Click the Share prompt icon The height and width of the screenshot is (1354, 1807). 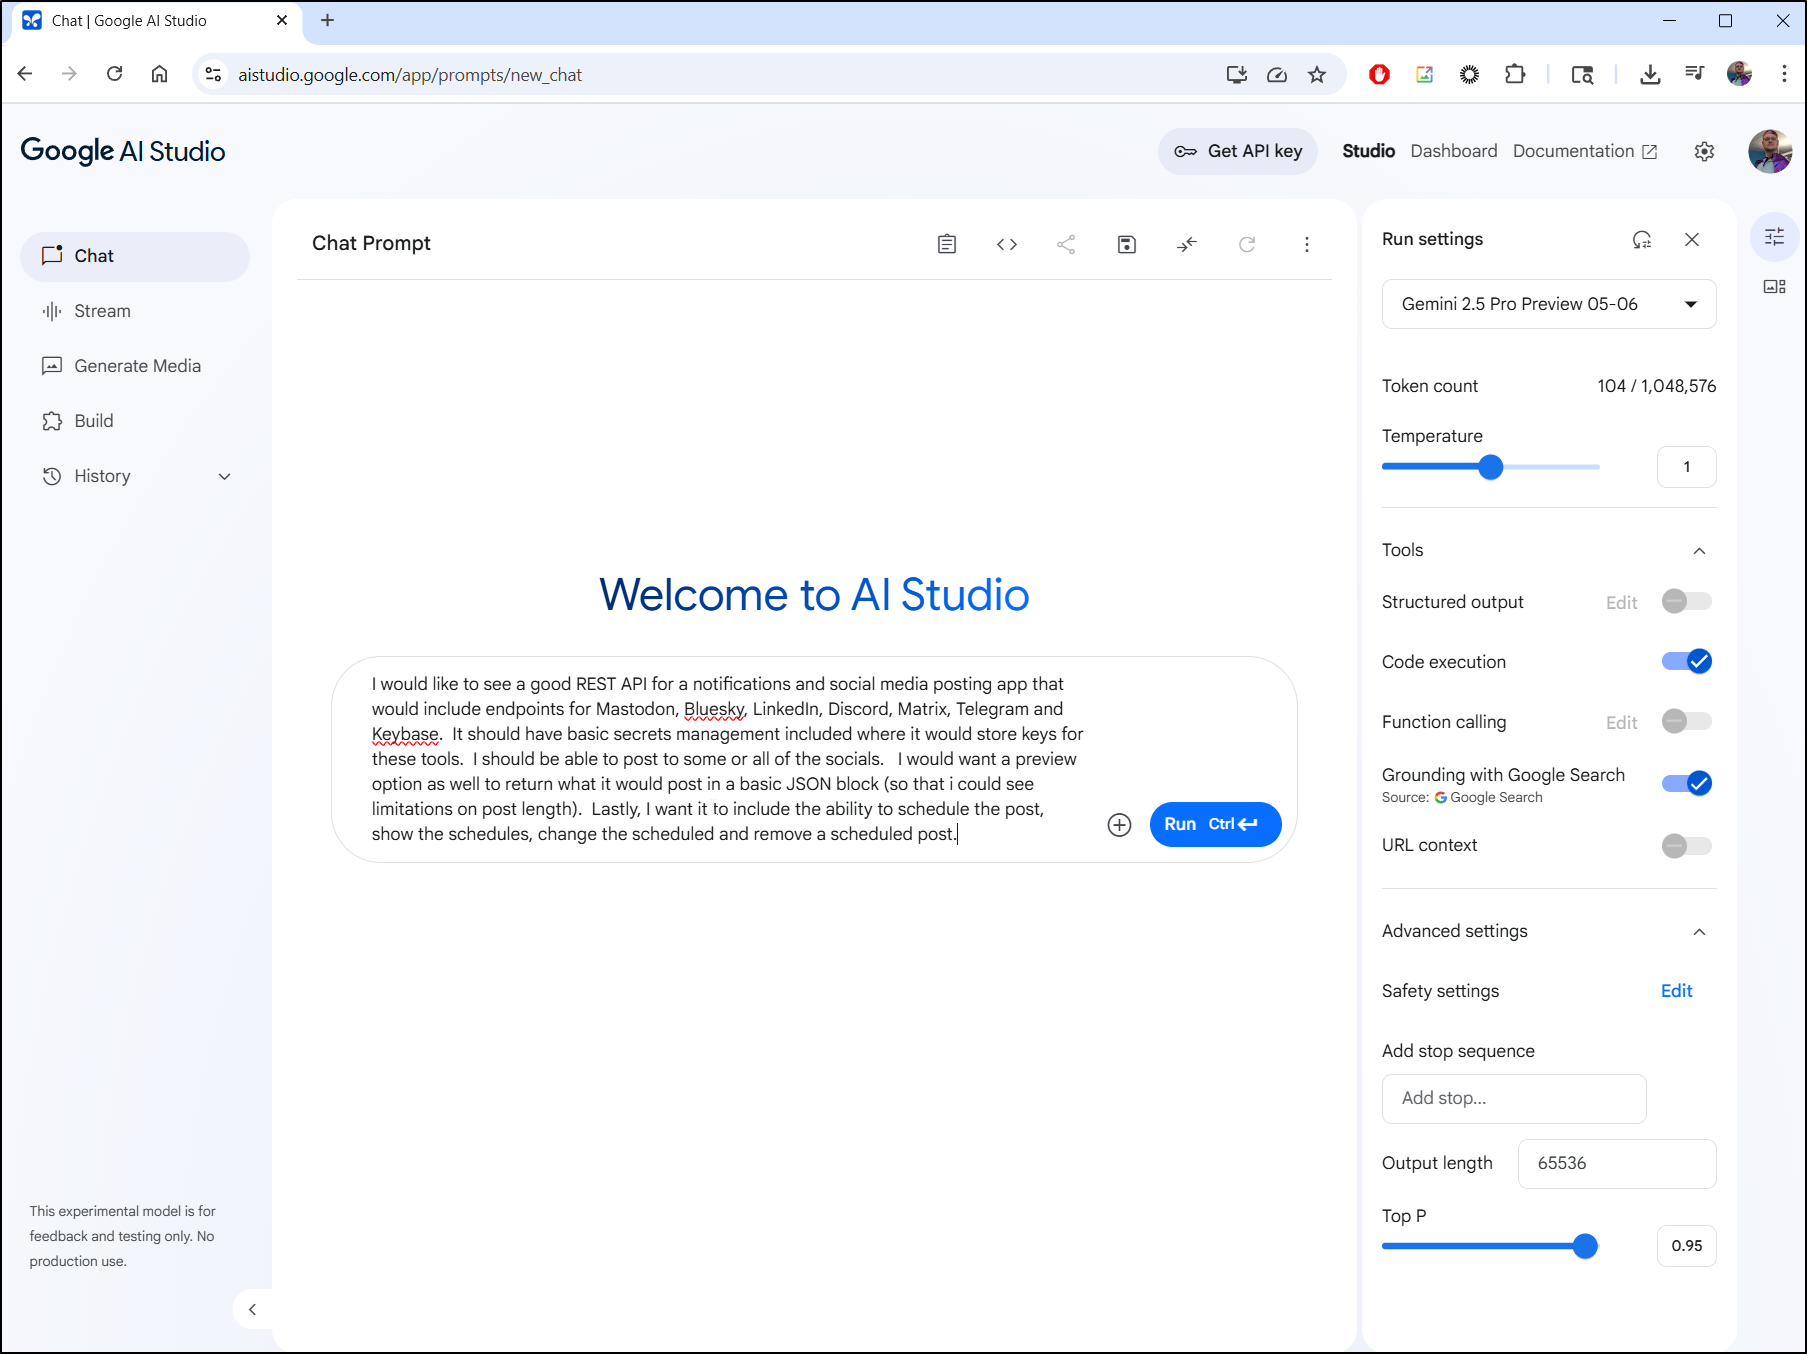(1066, 244)
